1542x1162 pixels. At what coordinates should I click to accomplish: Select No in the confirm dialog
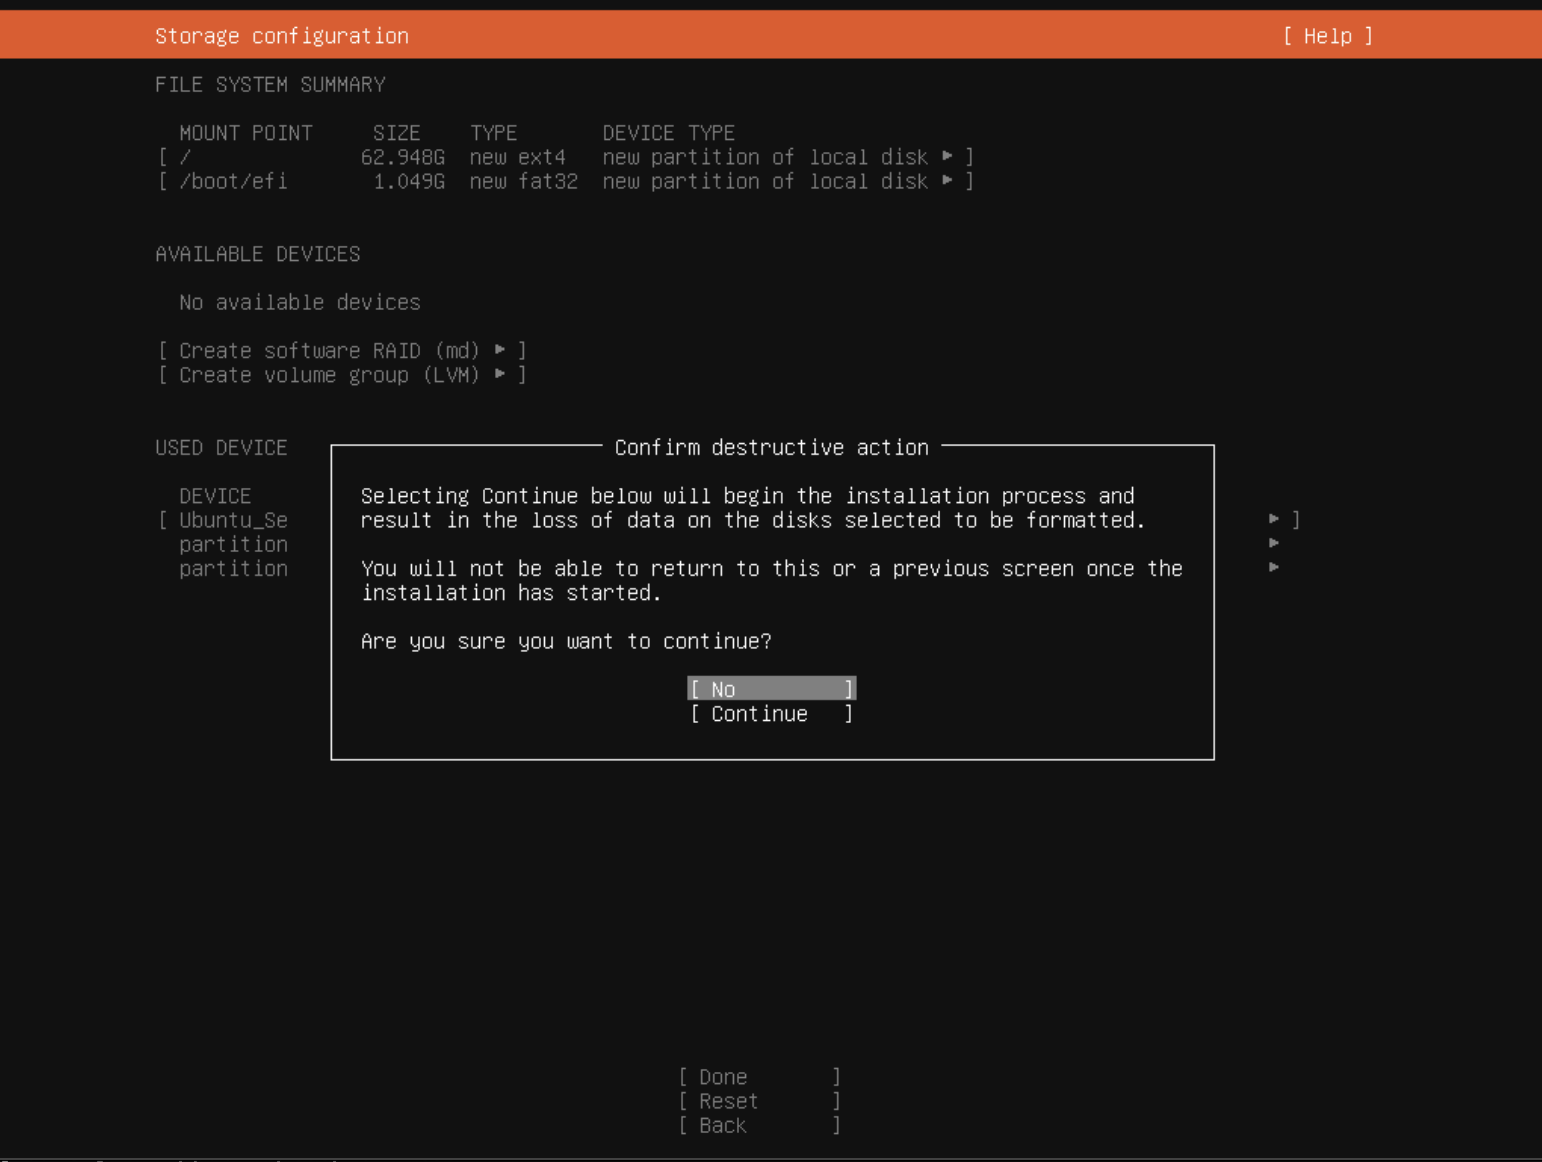[771, 689]
